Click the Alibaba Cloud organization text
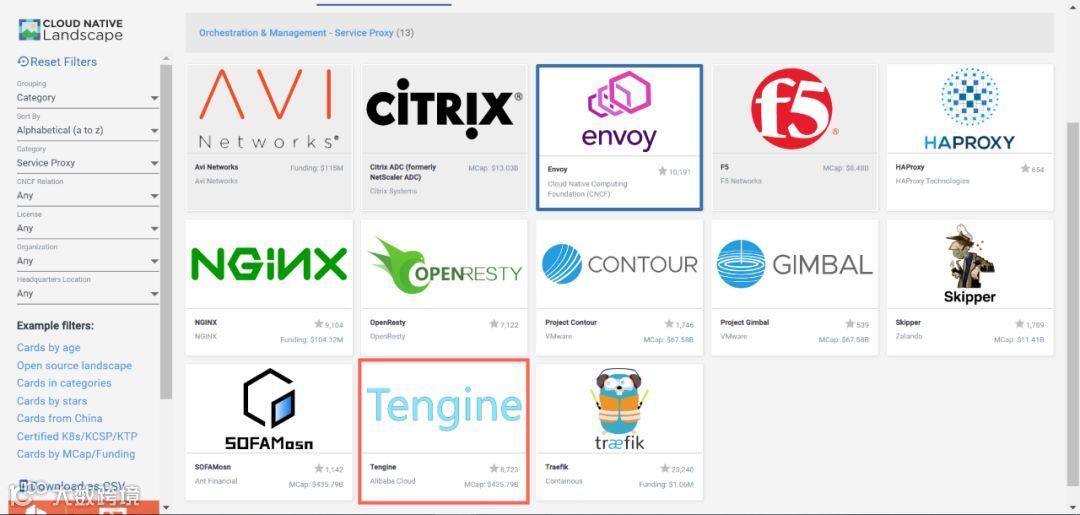The image size is (1080, 515). 393,481
